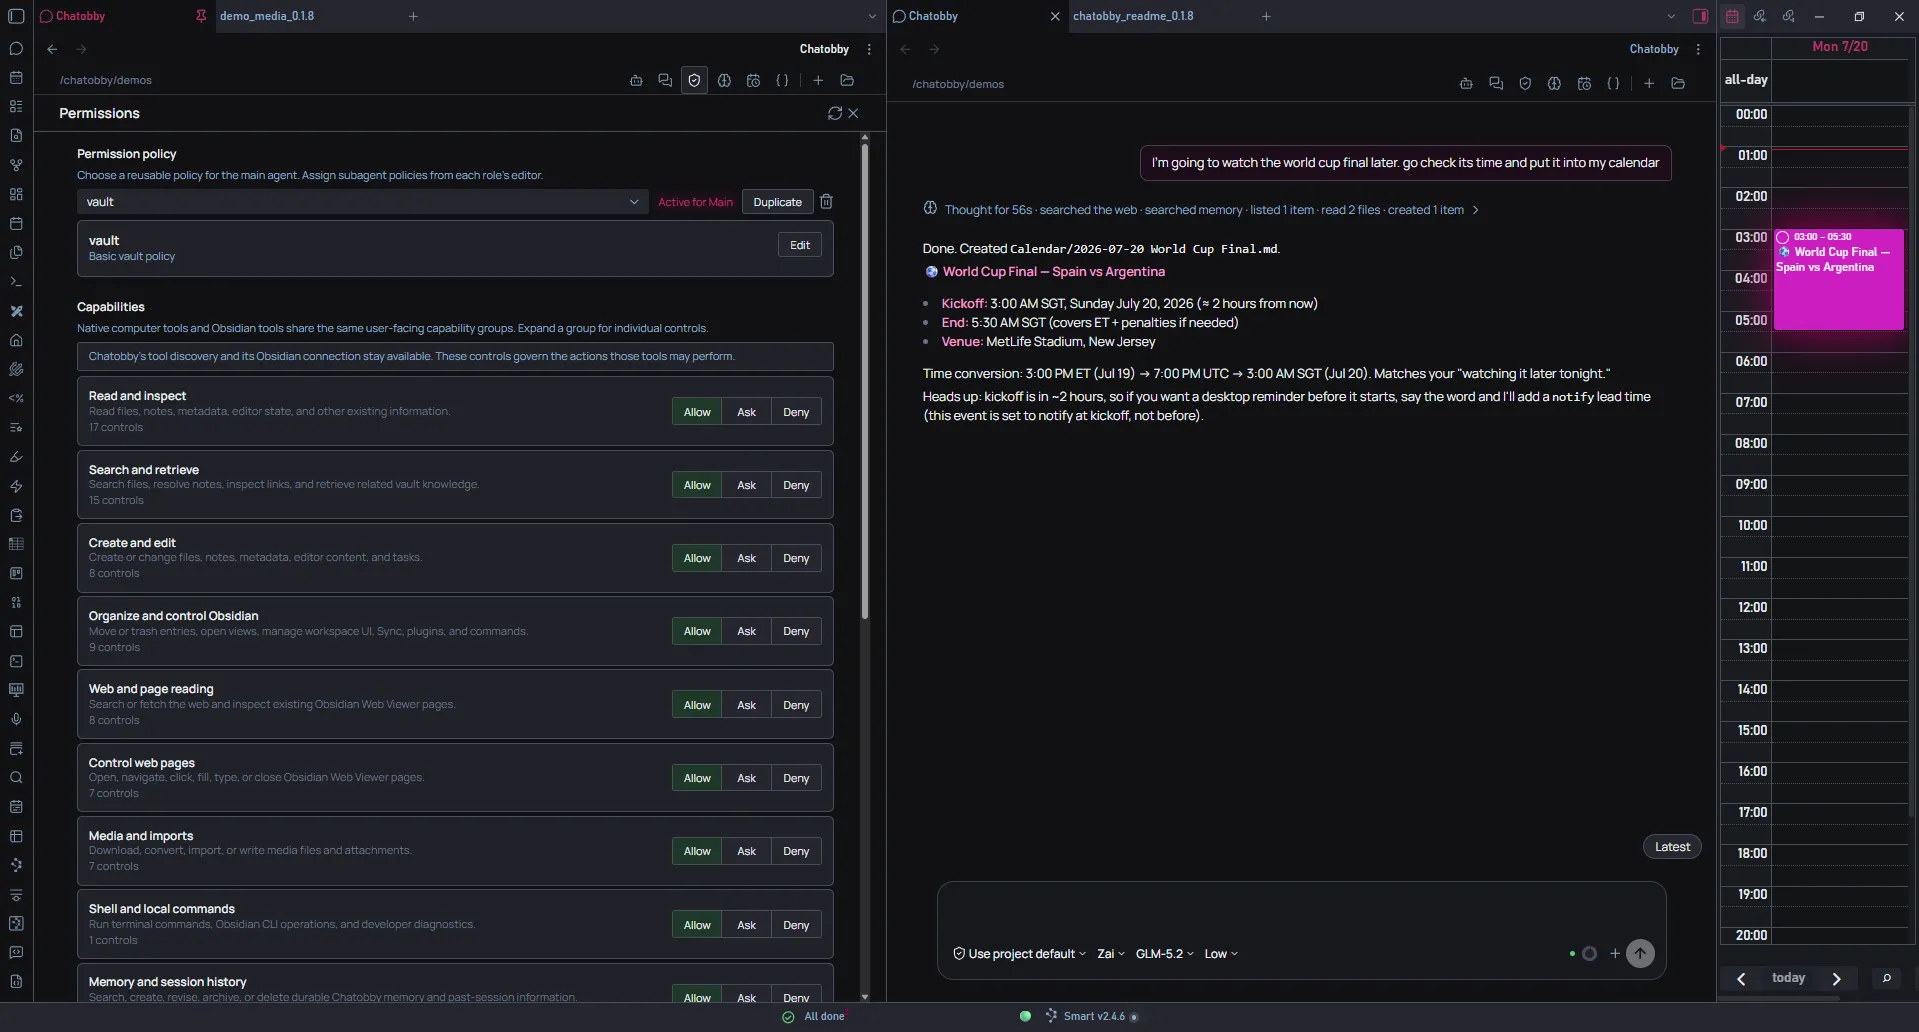
Task: Send the message with the arrow button
Action: [1640, 954]
